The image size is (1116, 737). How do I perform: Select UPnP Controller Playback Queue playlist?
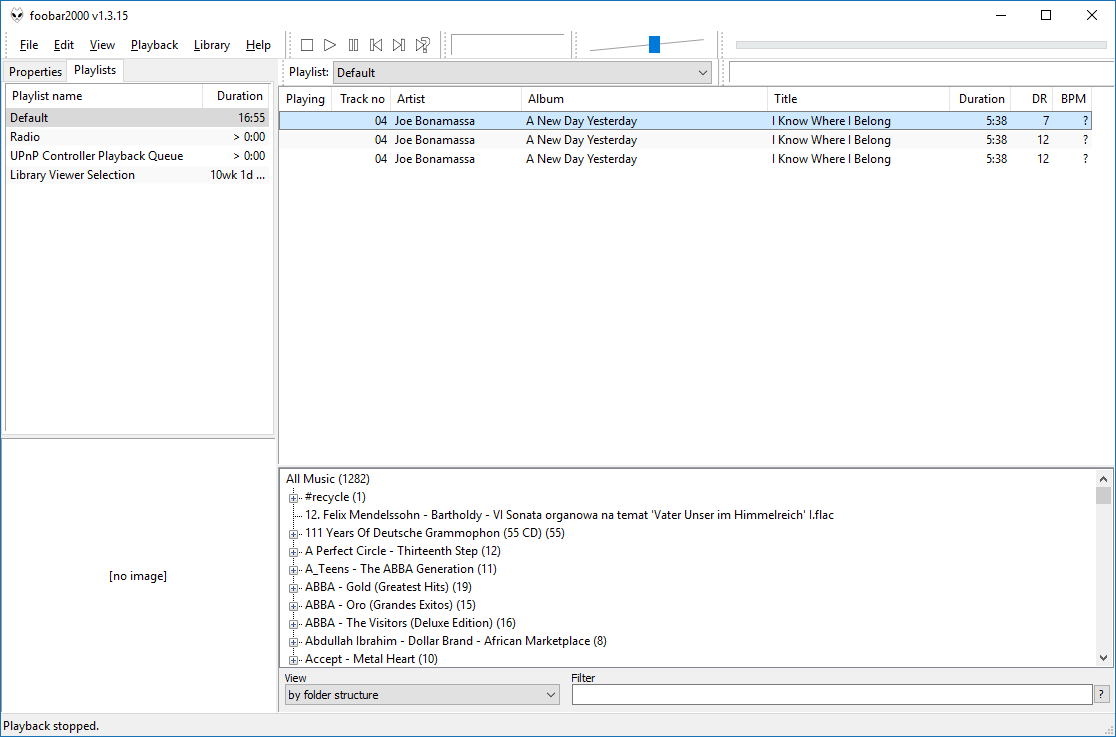(137, 156)
